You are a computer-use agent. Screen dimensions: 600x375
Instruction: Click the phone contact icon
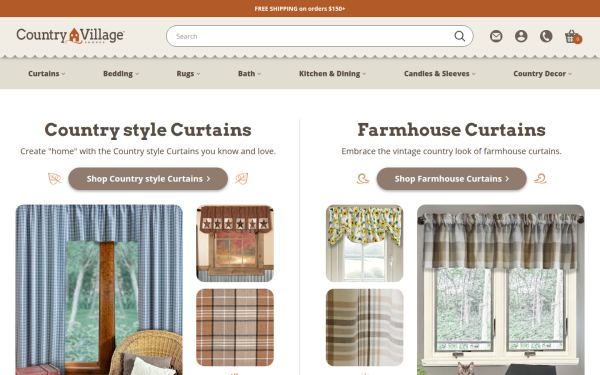(546, 36)
